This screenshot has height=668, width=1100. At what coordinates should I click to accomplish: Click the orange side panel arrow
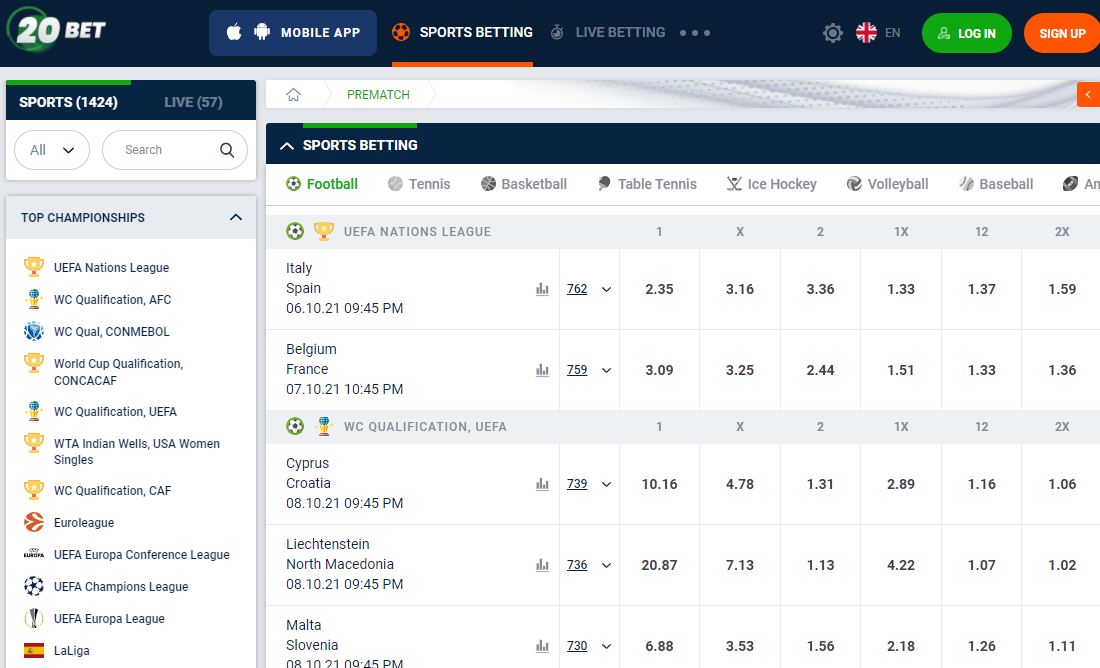1088,94
